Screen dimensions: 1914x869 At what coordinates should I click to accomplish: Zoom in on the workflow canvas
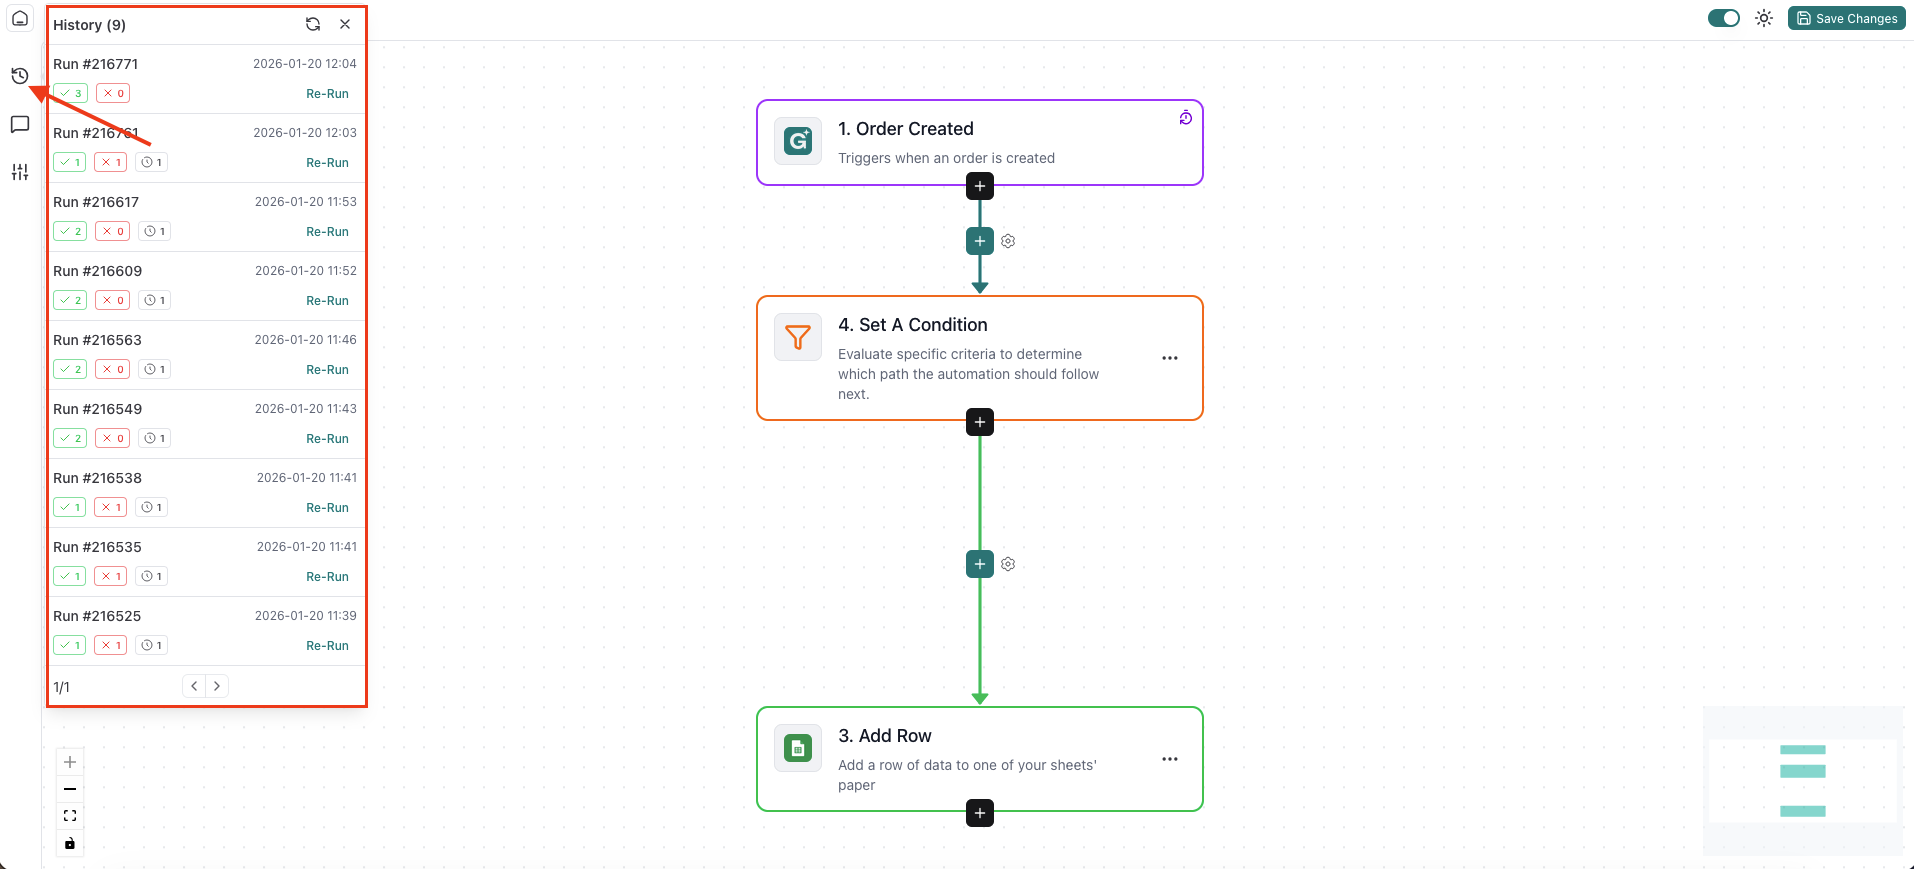click(70, 762)
